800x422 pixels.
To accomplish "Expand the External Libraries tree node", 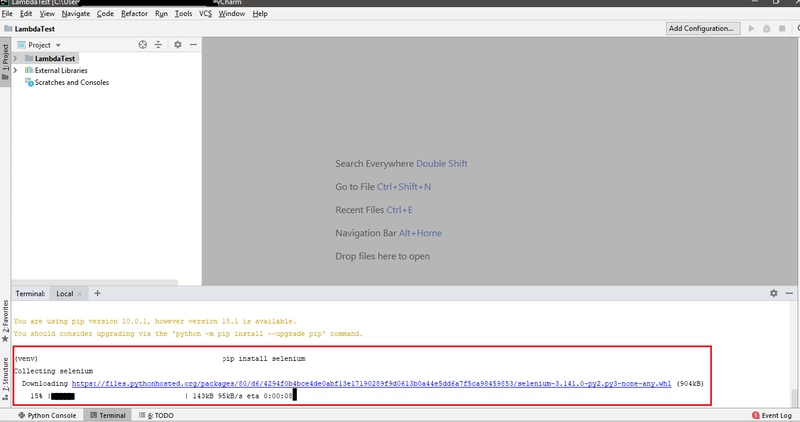I will click(x=15, y=71).
